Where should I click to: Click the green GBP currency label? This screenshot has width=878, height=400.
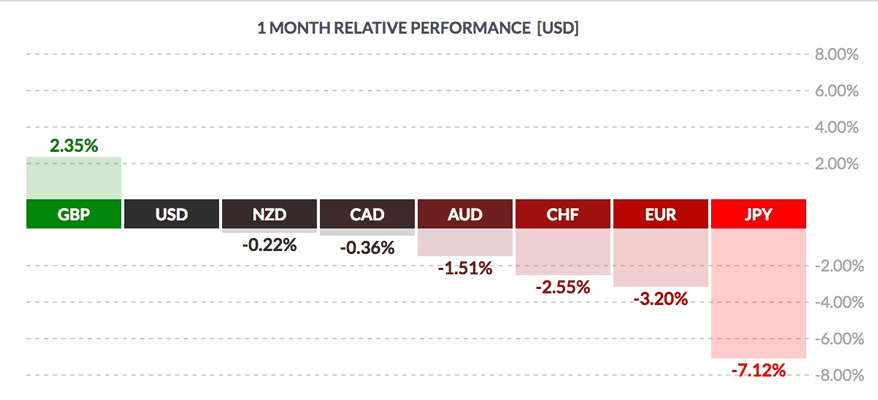tap(73, 213)
